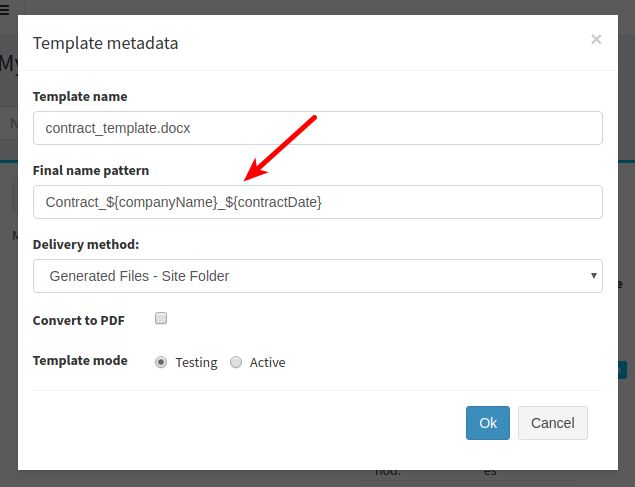The image size is (635, 487).
Task: Click the Active label text
Action: click(267, 362)
